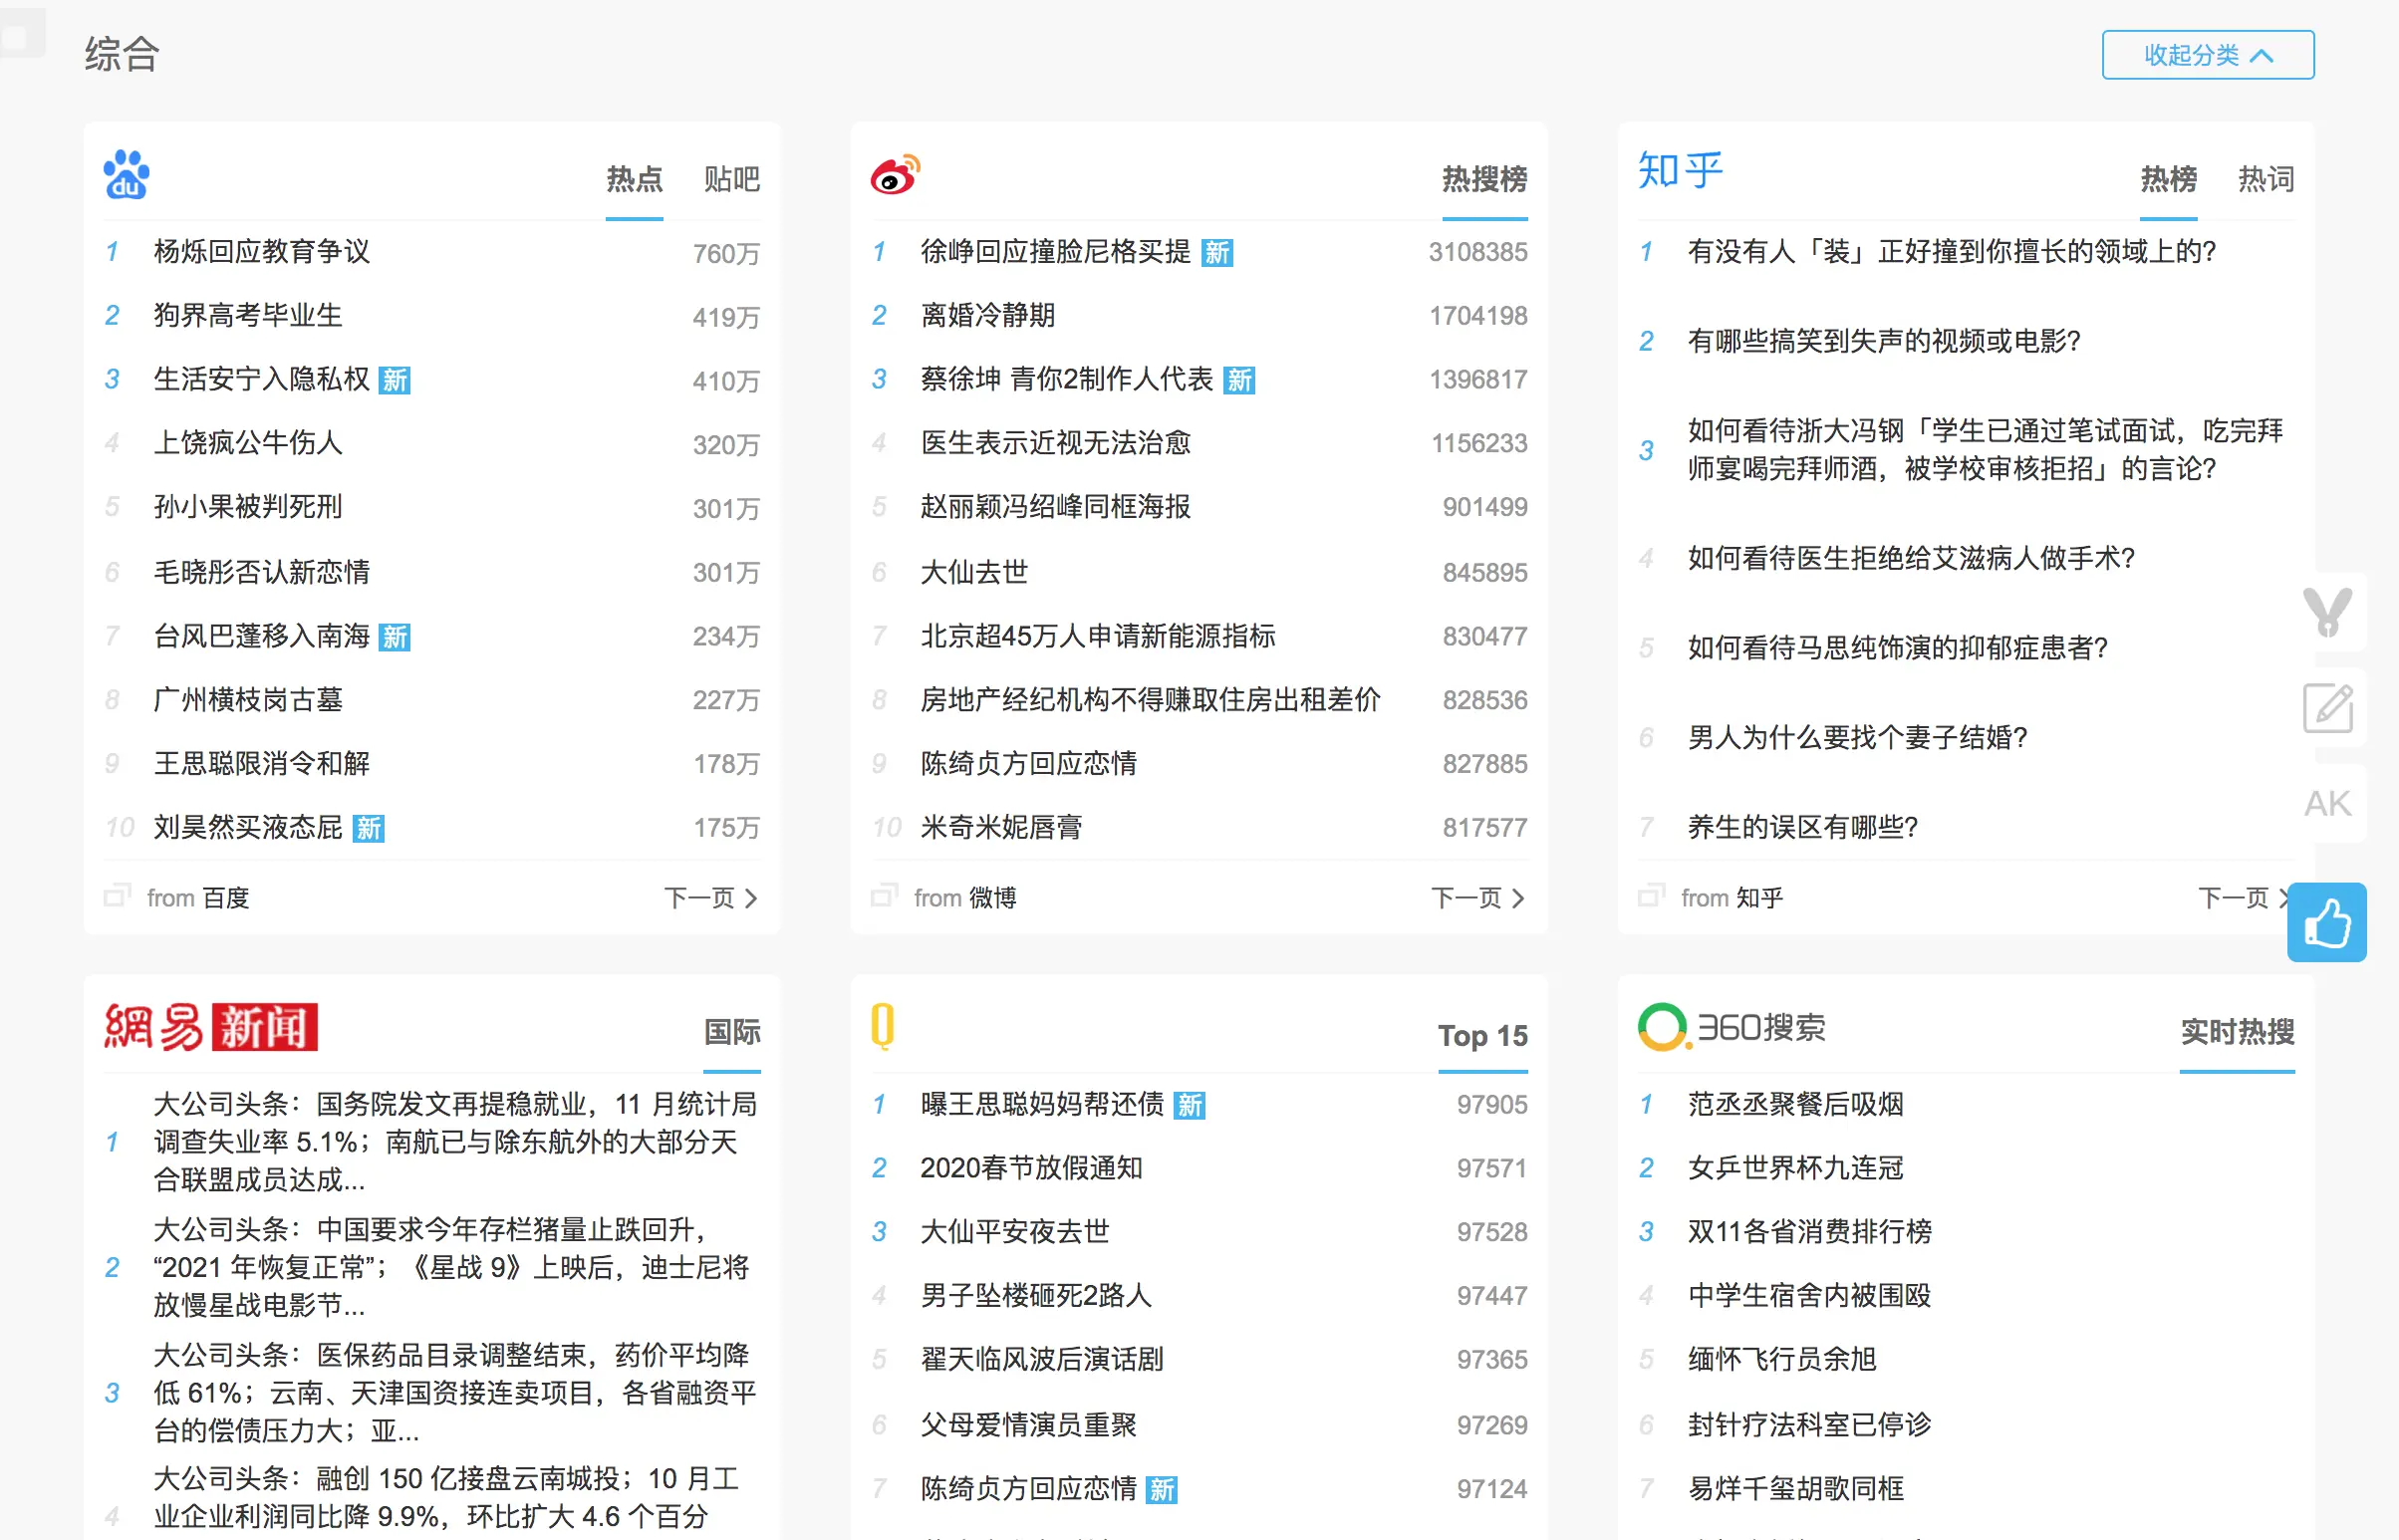Click the AK floating sidebar icon

pos(2327,803)
